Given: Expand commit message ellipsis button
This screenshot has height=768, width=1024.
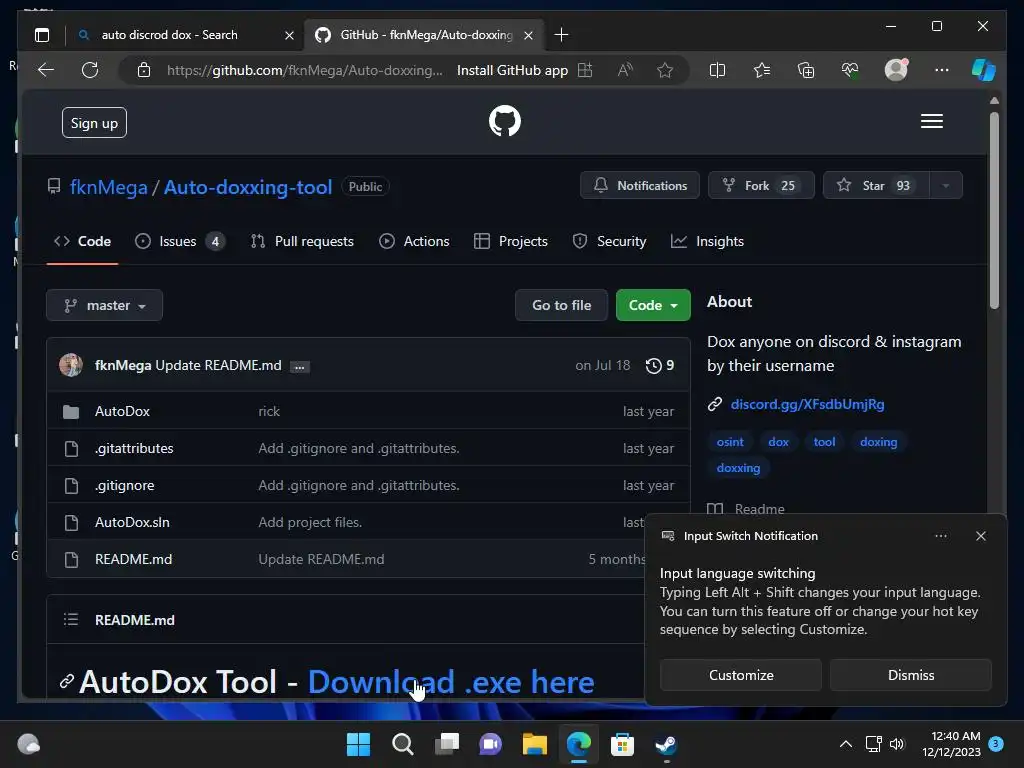Looking at the screenshot, I should 299,366.
